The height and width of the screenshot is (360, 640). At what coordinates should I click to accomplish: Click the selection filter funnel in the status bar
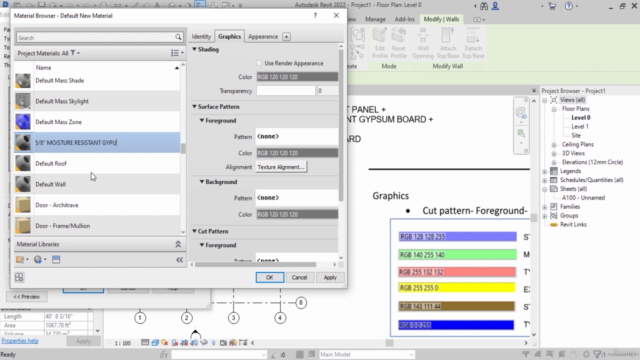tap(597, 354)
